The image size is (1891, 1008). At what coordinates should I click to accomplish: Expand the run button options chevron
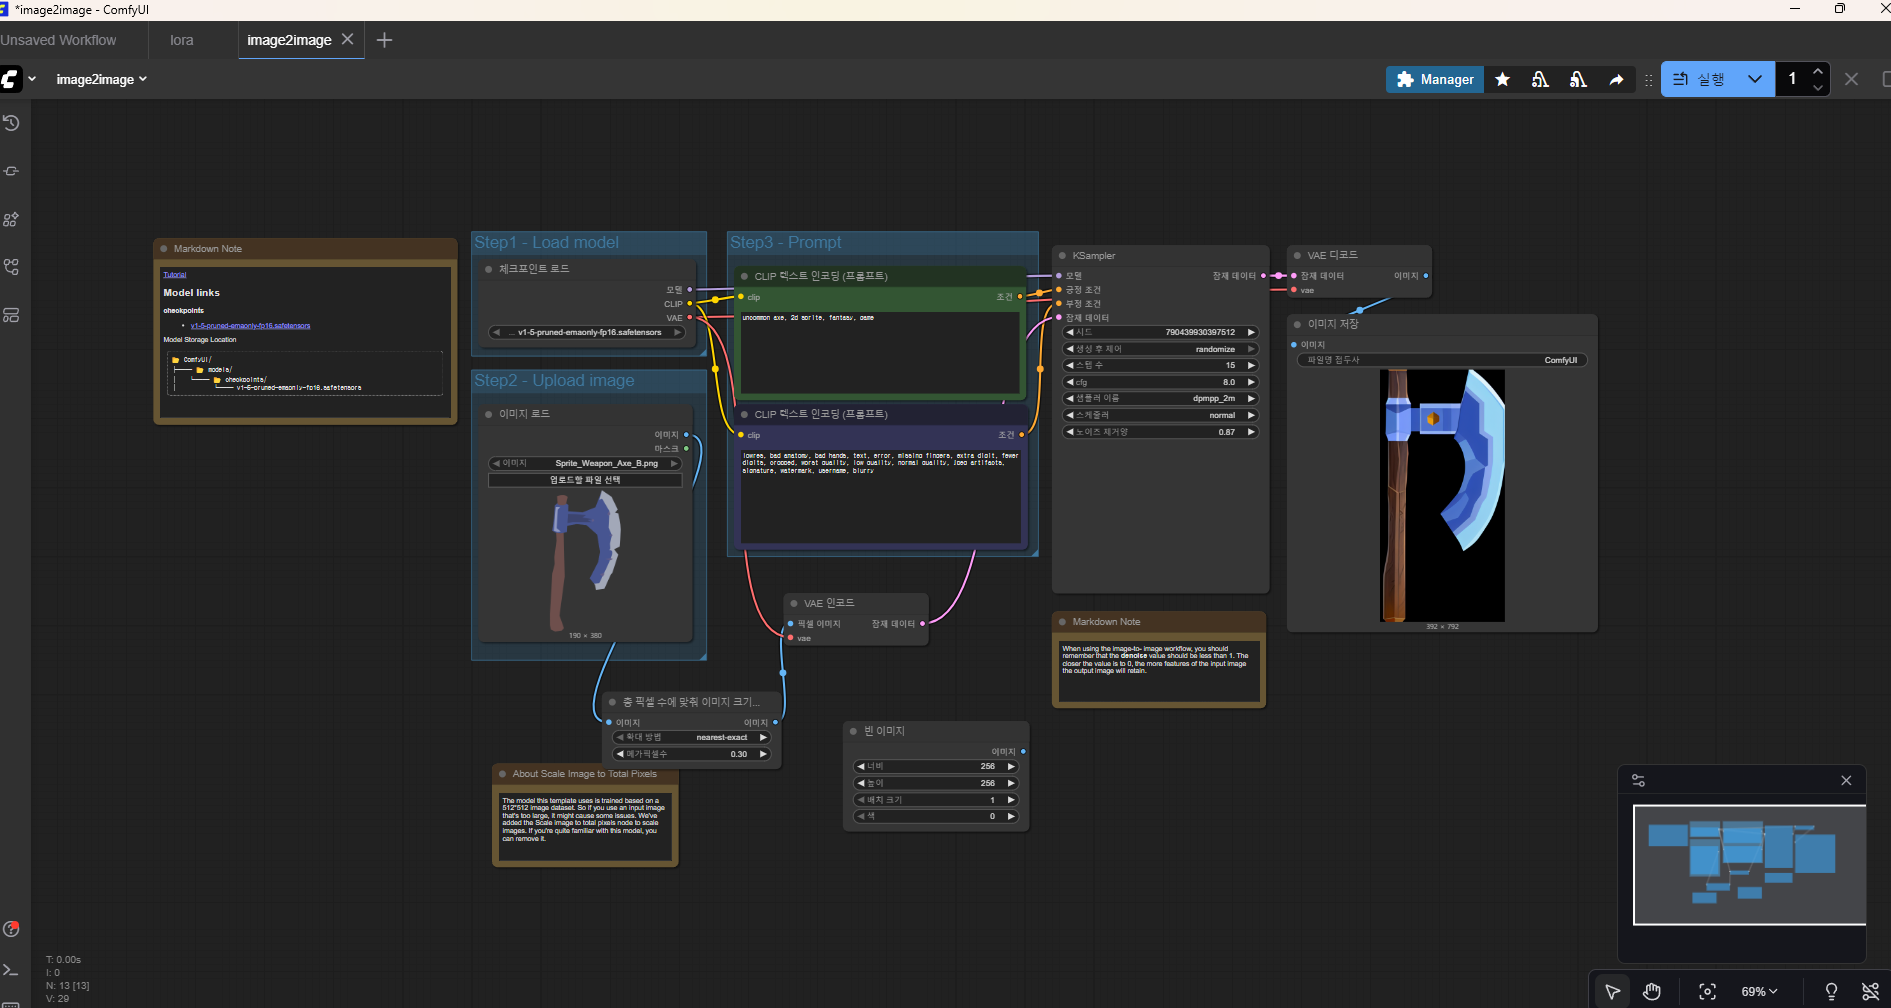[x=1755, y=80]
